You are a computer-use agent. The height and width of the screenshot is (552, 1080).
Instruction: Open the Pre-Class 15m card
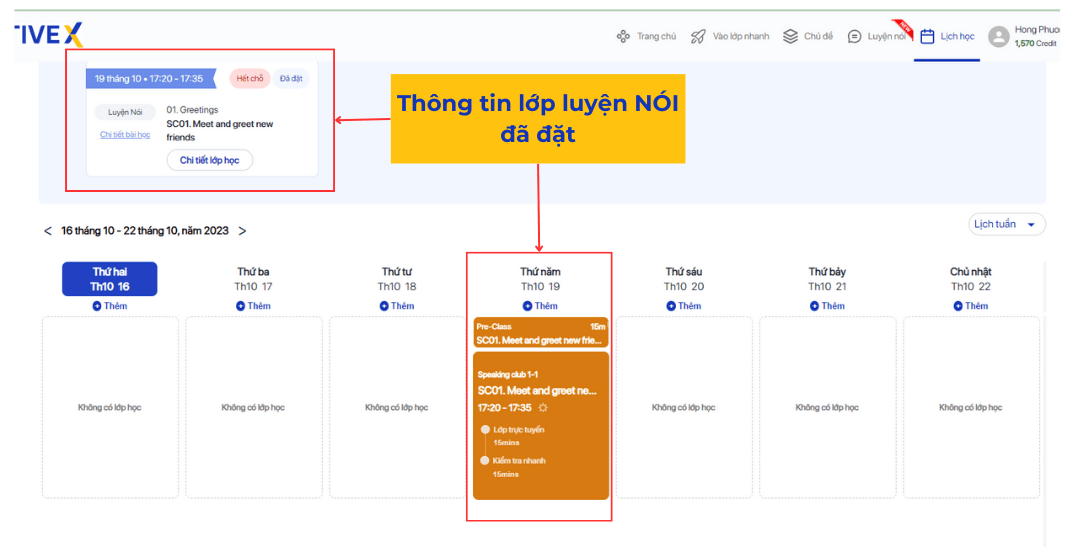pyautogui.click(x=541, y=333)
